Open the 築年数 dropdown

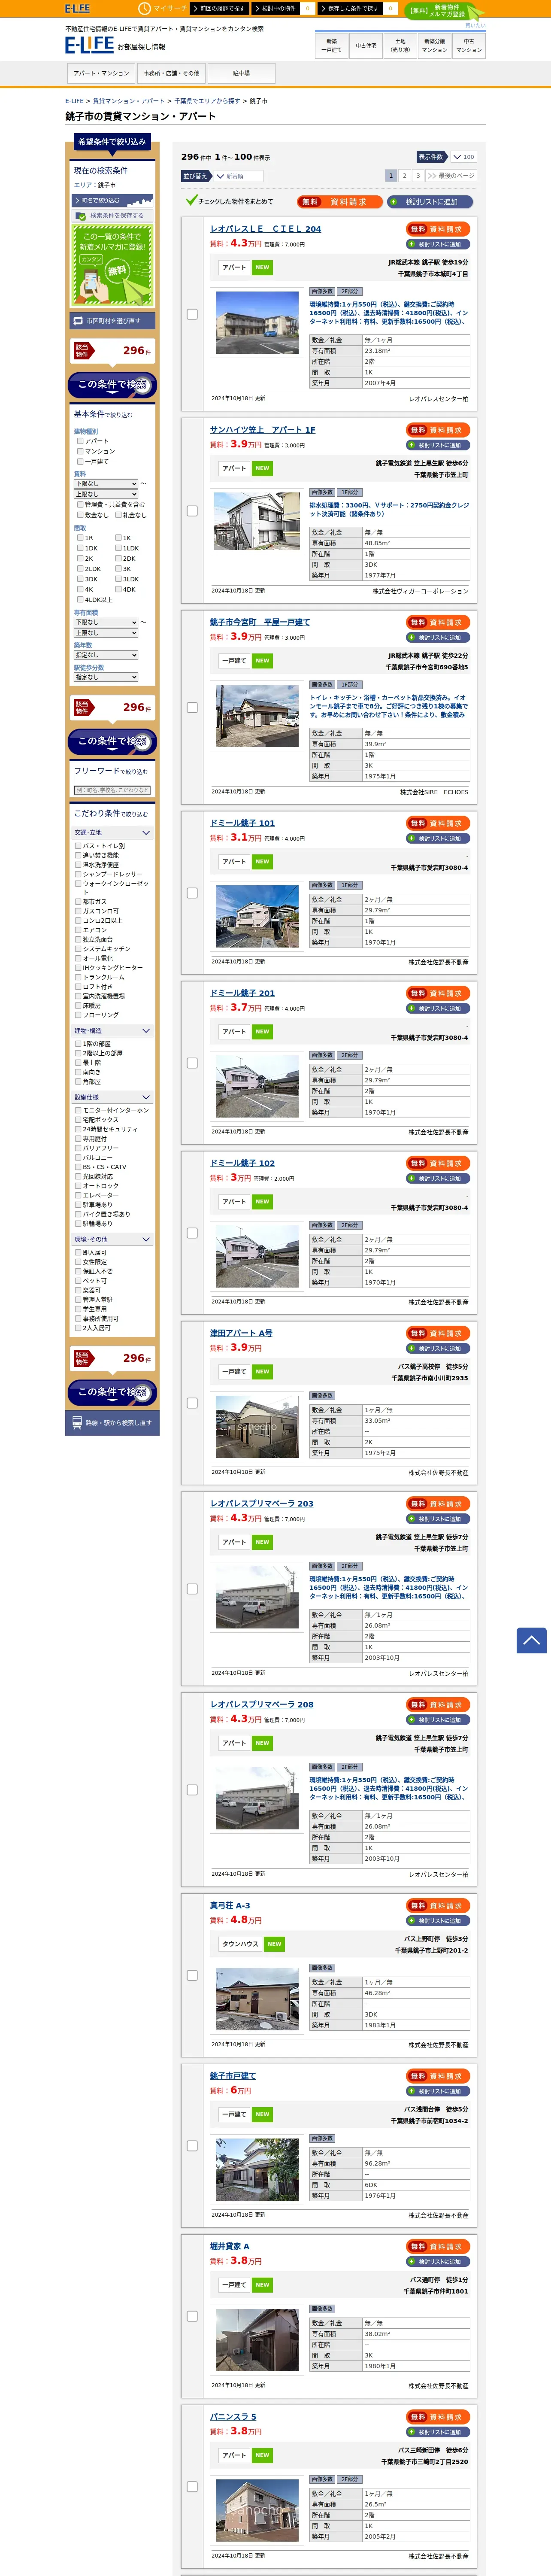pyautogui.click(x=106, y=655)
